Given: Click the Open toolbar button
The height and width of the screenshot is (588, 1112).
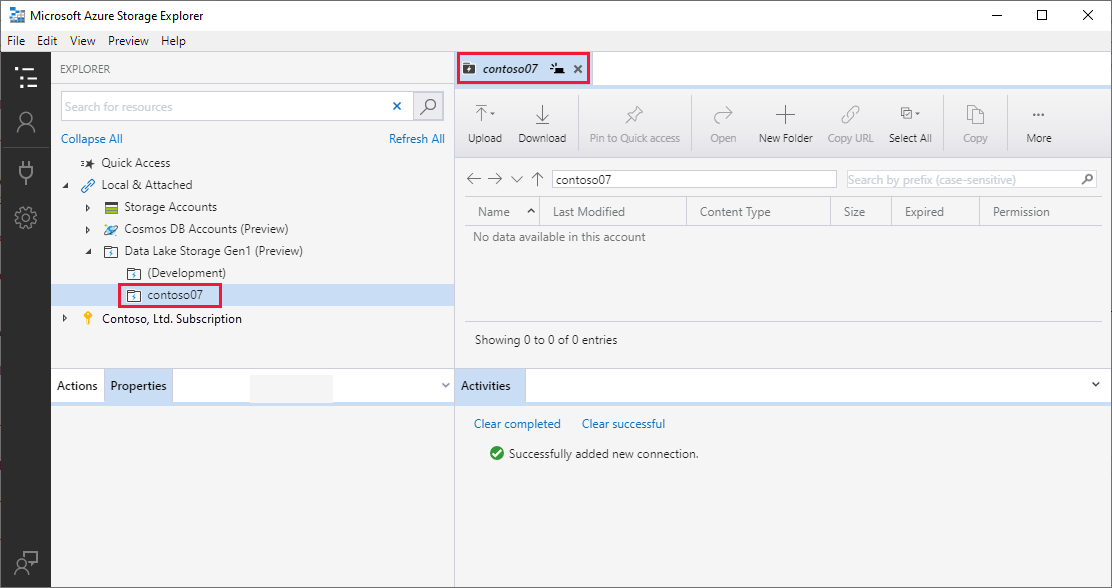Looking at the screenshot, I should [723, 123].
